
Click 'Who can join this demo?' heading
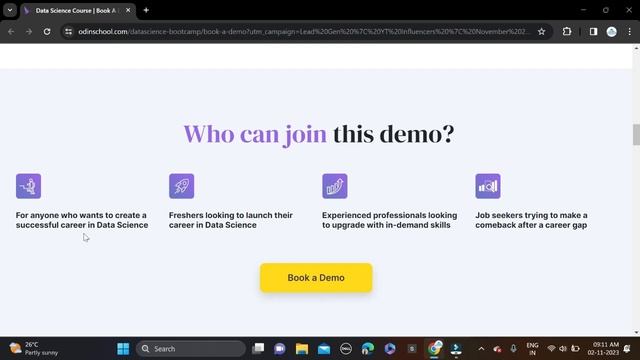[x=319, y=134]
